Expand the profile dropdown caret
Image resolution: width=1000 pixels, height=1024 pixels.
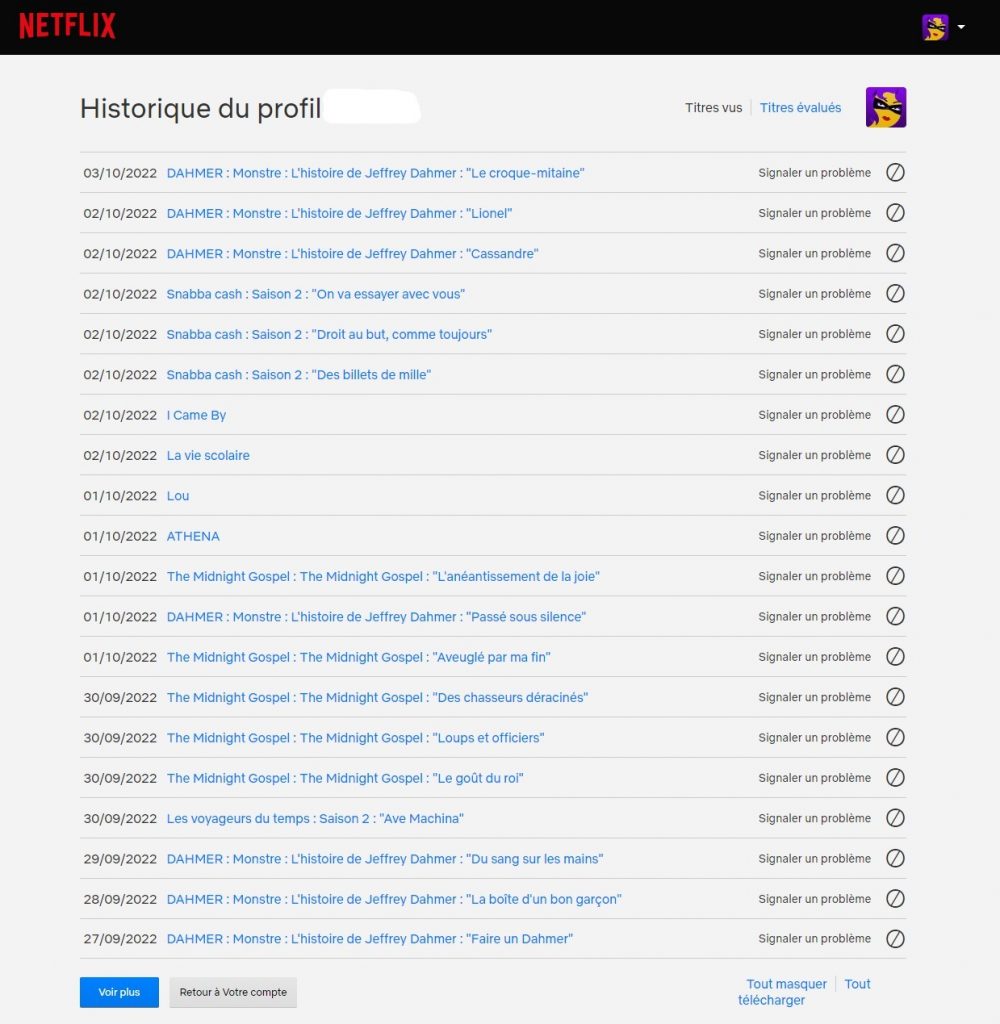tap(961, 27)
